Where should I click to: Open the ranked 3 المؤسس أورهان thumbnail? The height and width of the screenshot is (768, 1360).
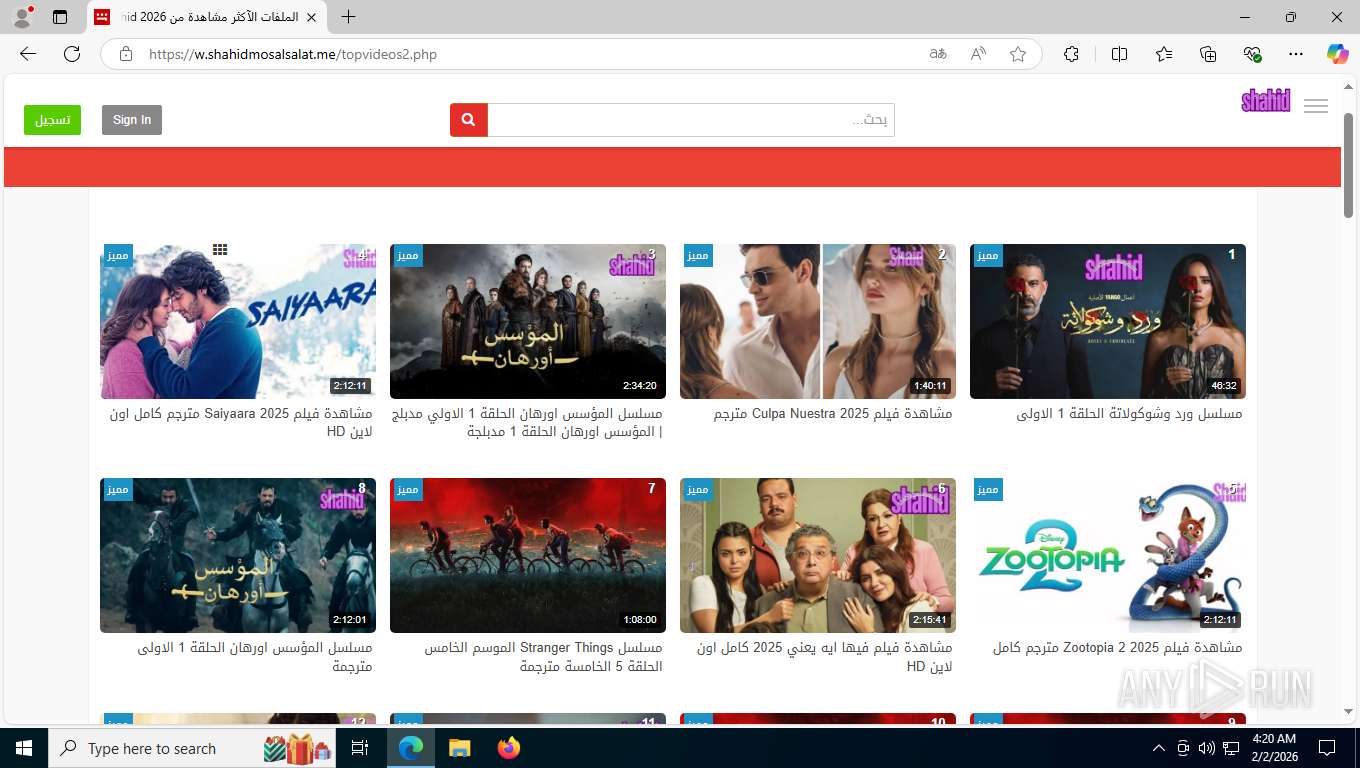pyautogui.click(x=528, y=322)
